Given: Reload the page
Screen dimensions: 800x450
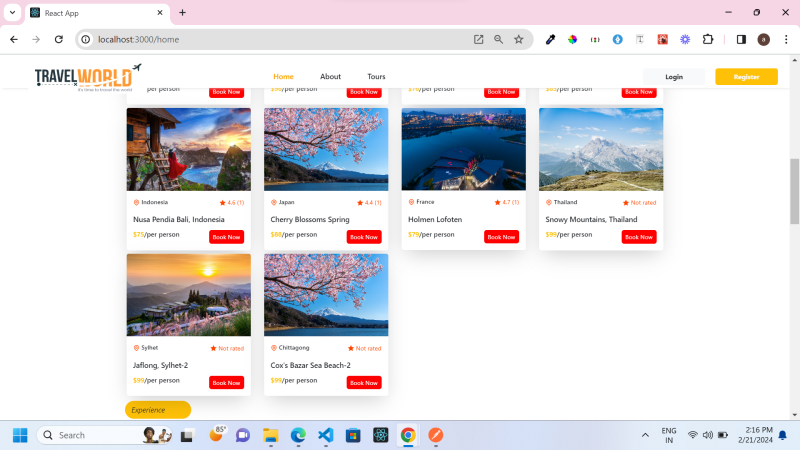Looking at the screenshot, I should pos(59,39).
